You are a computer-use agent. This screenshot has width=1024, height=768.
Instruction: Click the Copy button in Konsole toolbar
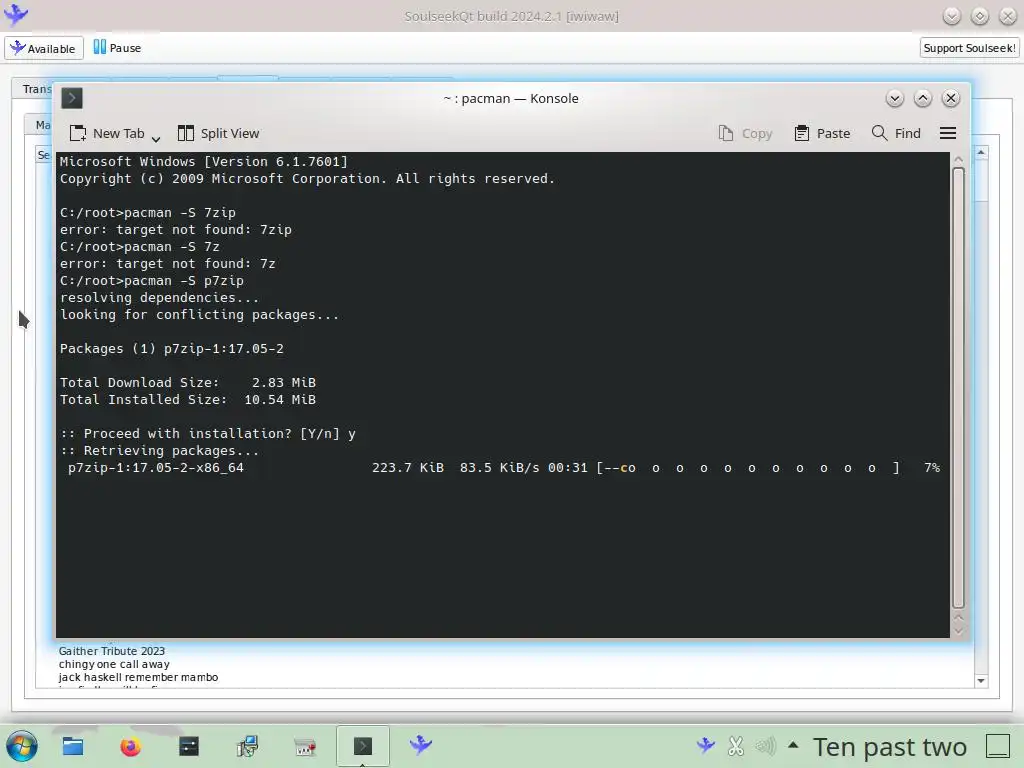coord(745,133)
